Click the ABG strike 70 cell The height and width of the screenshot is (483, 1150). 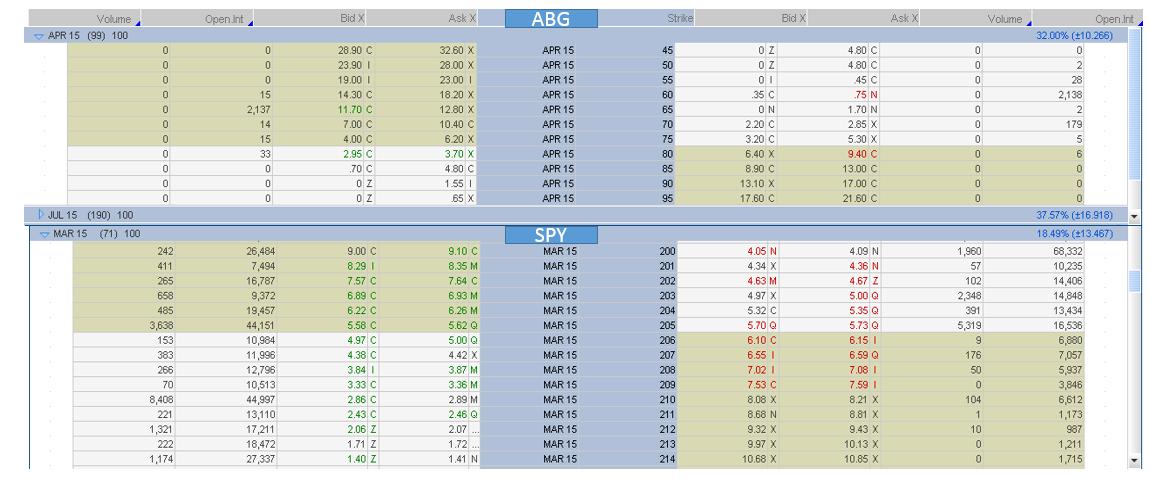tap(667, 125)
